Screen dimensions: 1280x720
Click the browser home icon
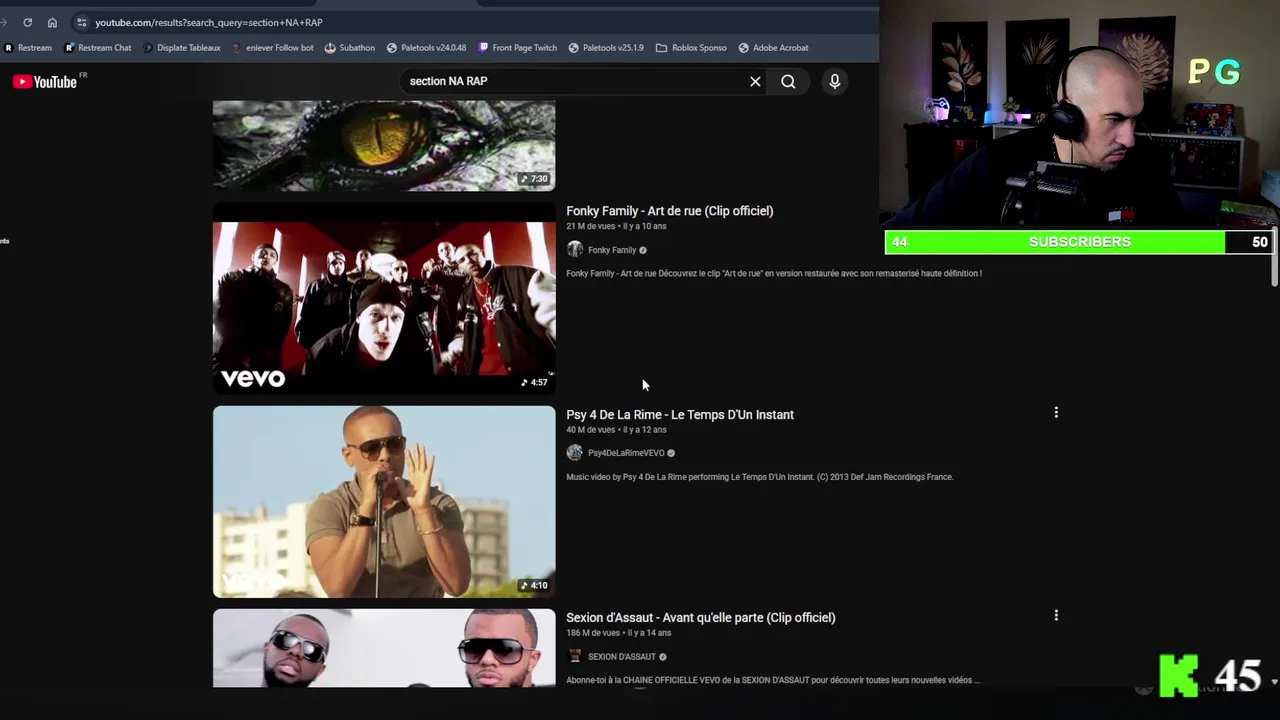click(x=52, y=22)
